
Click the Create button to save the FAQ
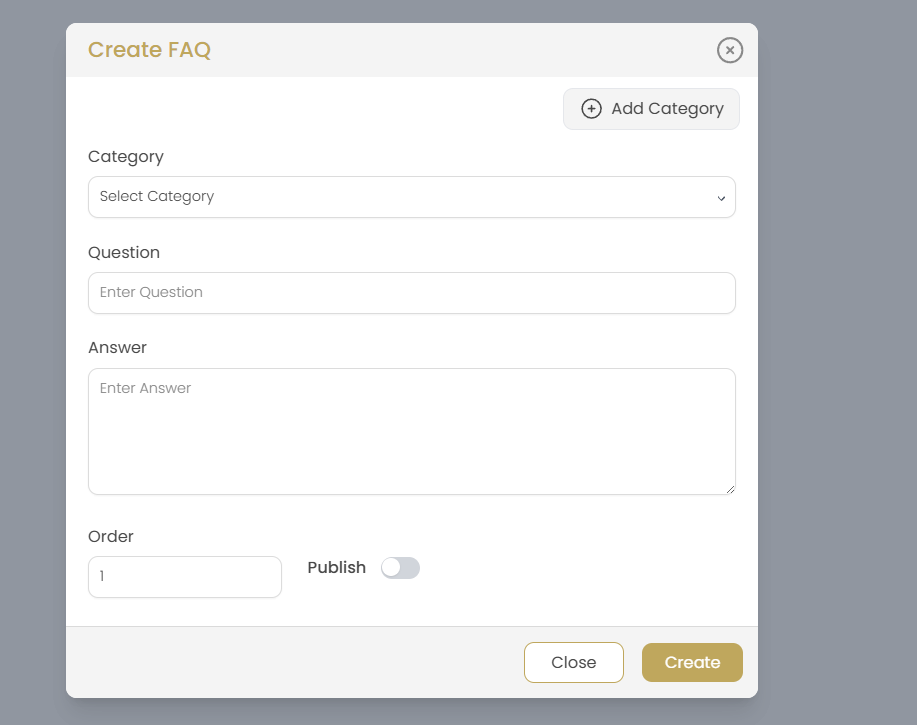coord(692,662)
